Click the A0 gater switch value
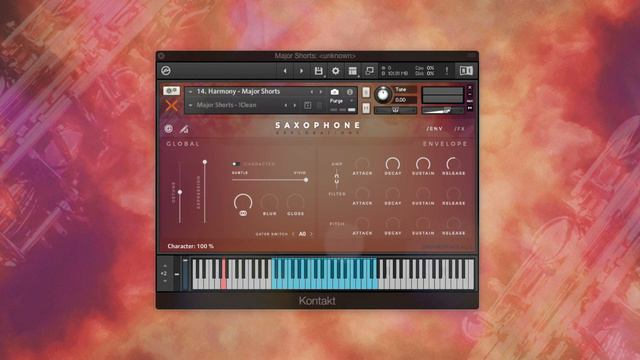This screenshot has width=640, height=360. point(302,234)
